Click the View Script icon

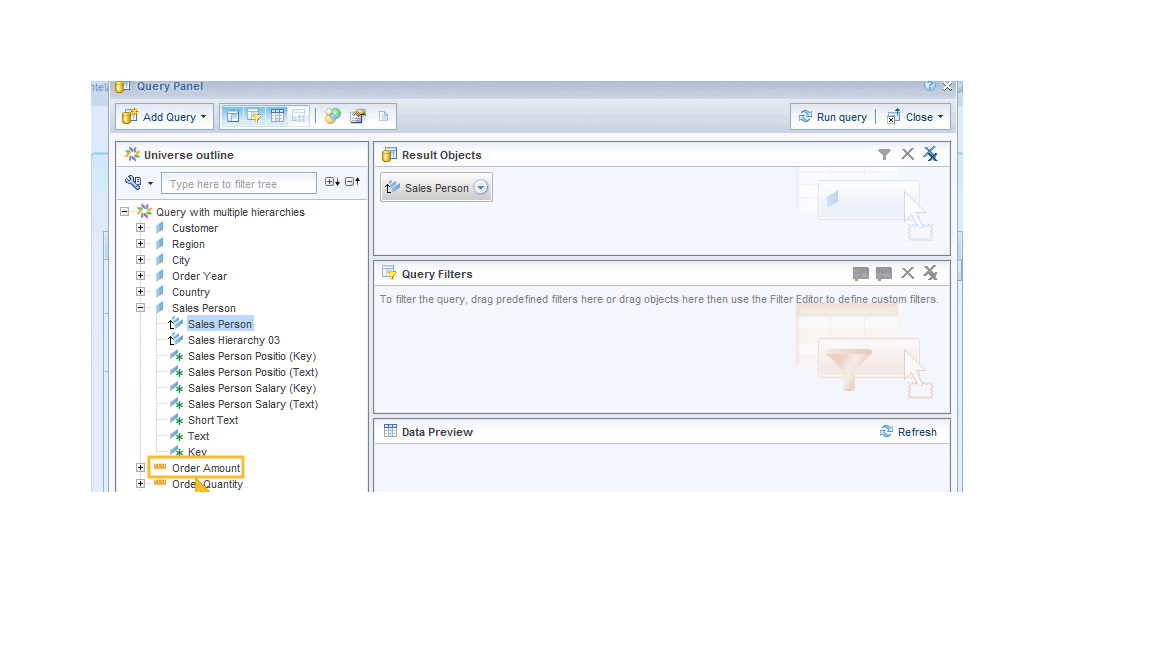tap(383, 115)
